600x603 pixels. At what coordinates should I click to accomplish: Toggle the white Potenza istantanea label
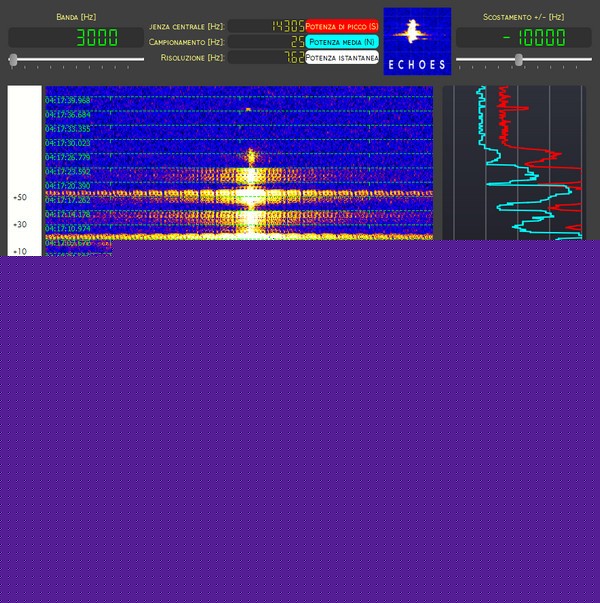342,58
